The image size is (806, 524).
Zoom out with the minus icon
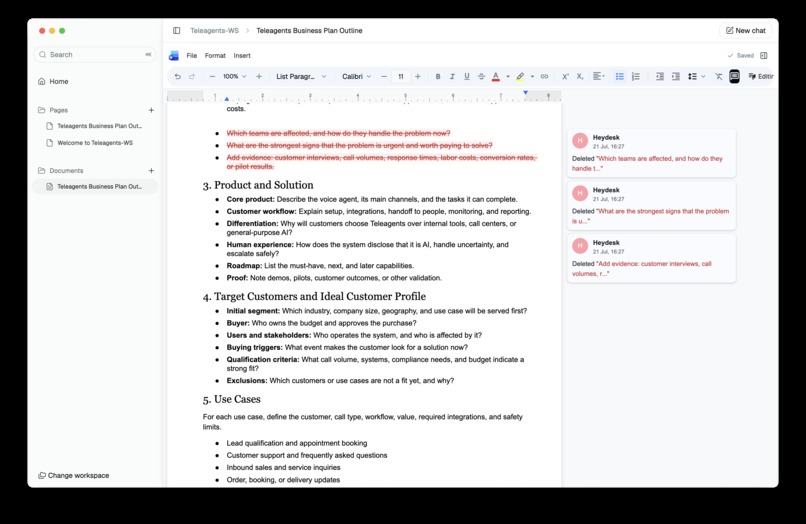click(212, 76)
